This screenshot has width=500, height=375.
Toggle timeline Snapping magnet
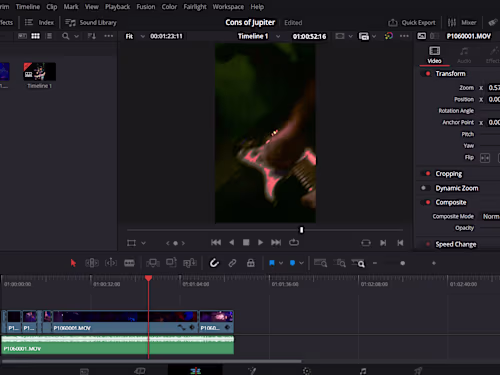[214, 263]
